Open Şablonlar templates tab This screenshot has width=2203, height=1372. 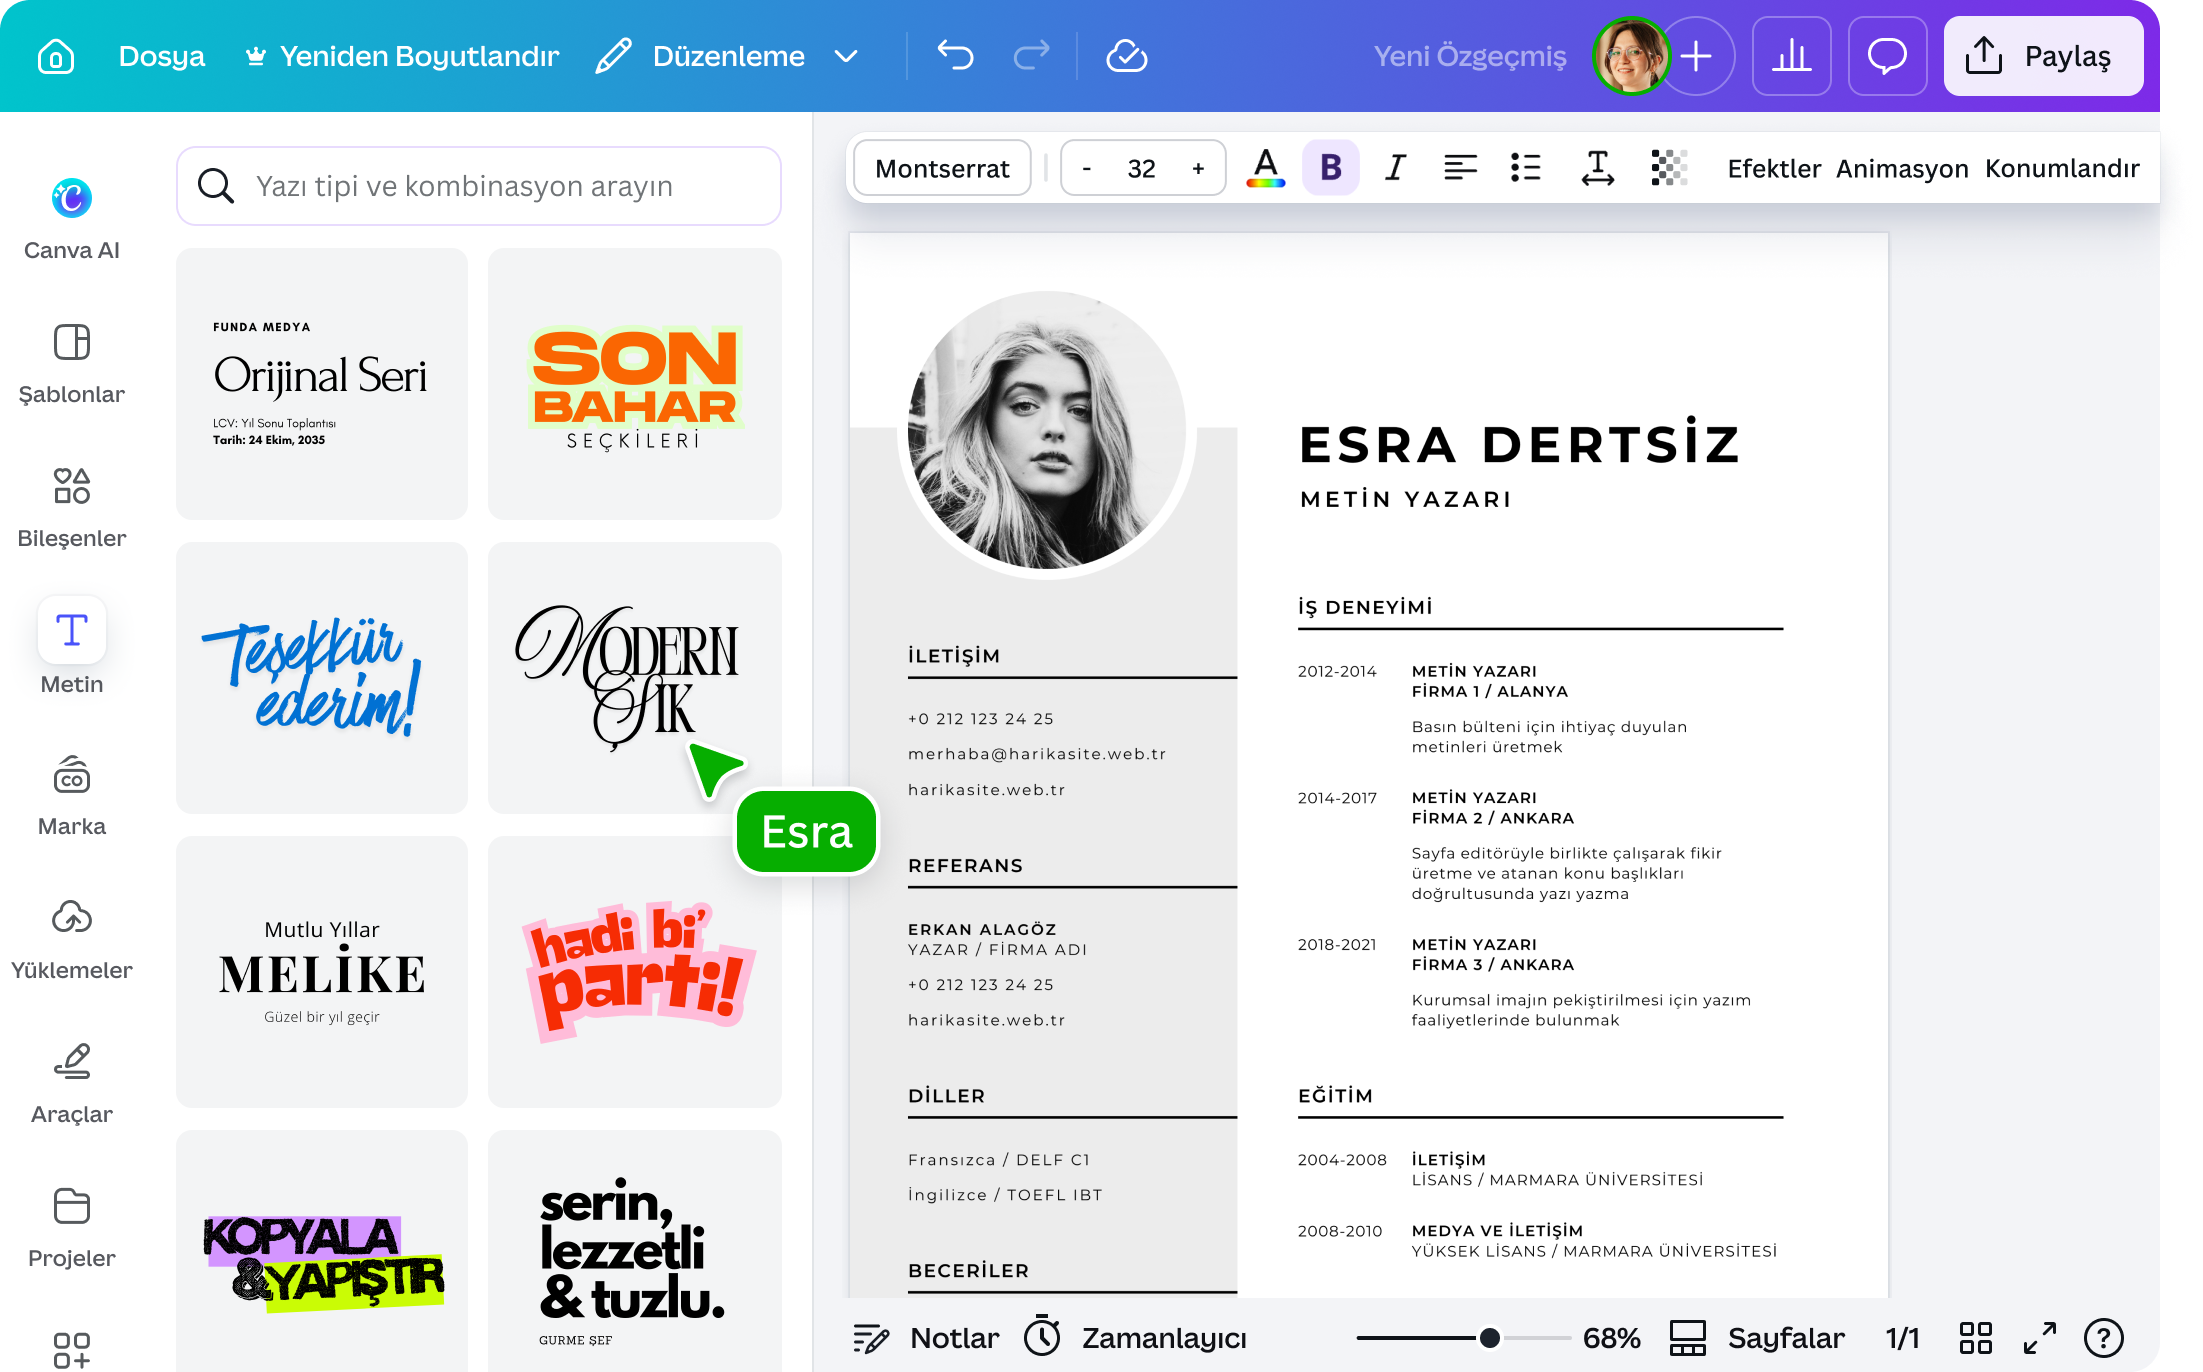[x=72, y=364]
